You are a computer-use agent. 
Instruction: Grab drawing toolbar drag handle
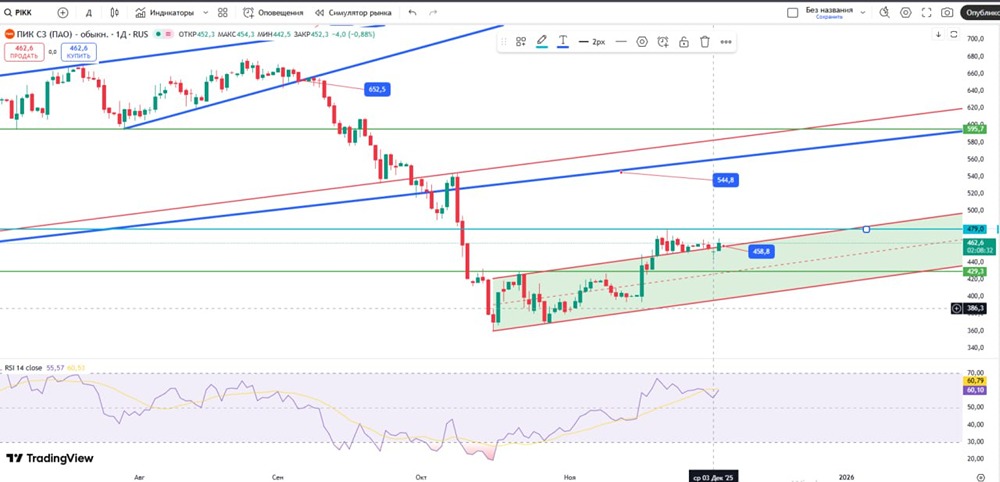(x=504, y=41)
